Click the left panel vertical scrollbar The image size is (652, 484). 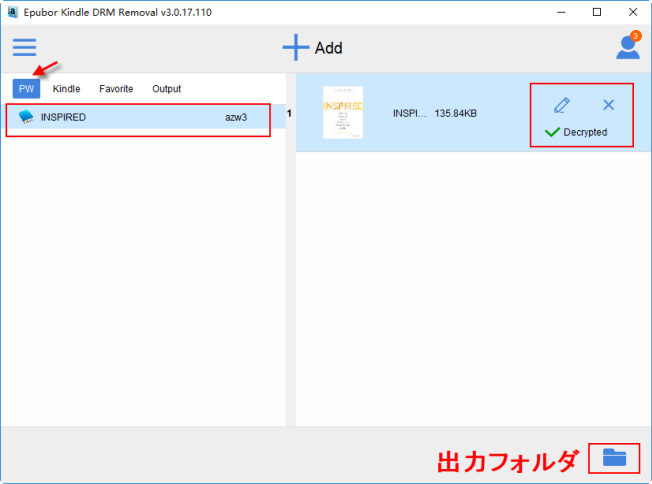(x=291, y=250)
